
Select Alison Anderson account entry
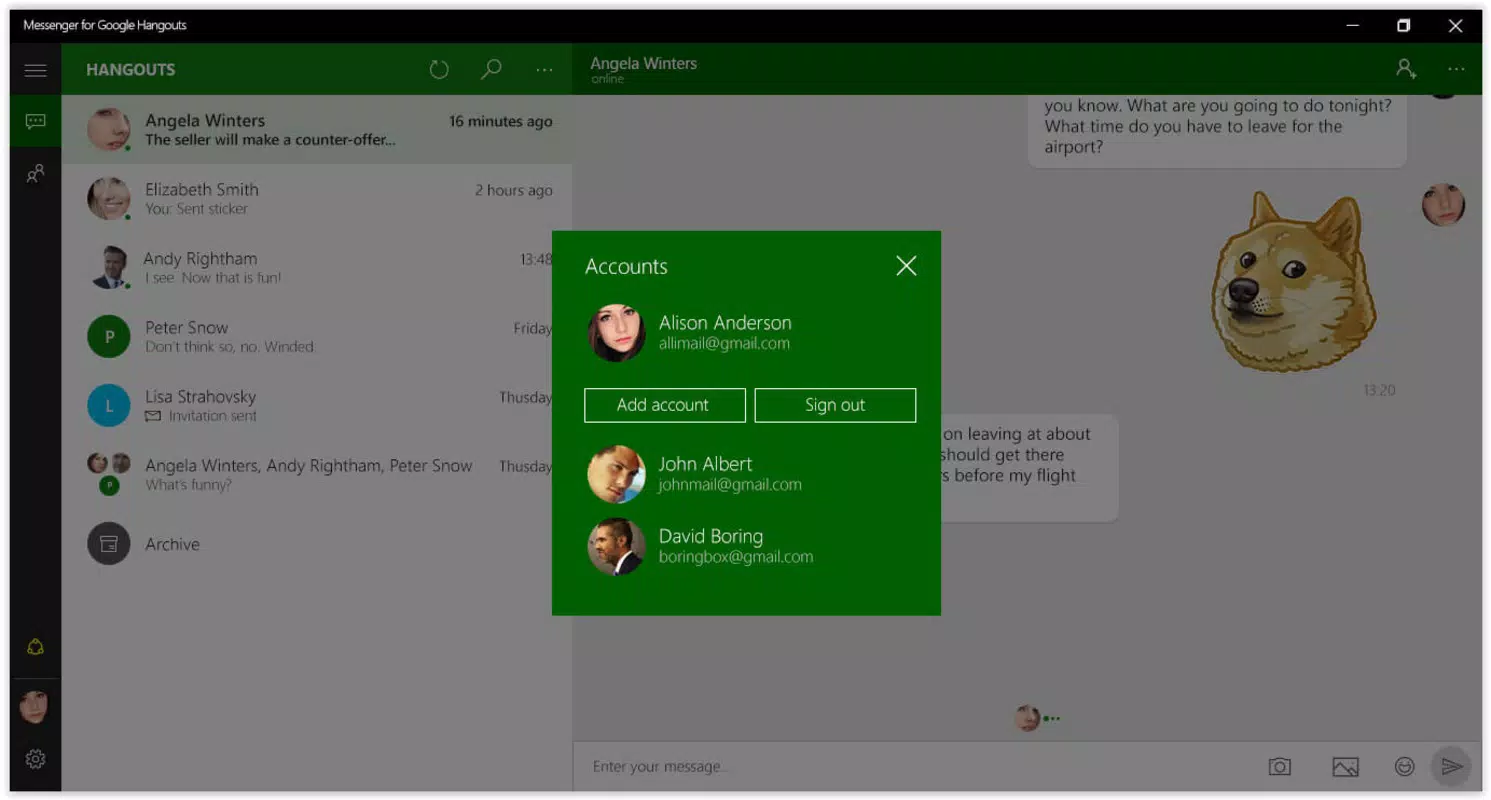tap(747, 333)
